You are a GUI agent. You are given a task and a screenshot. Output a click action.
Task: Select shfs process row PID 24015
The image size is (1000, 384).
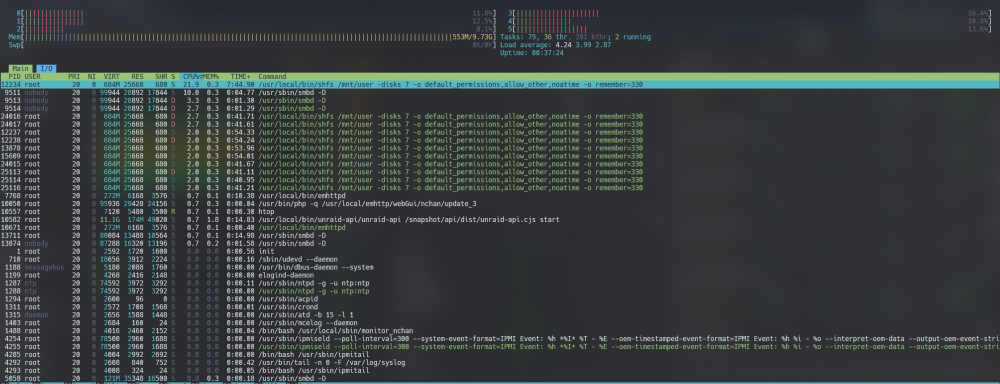coord(500,165)
